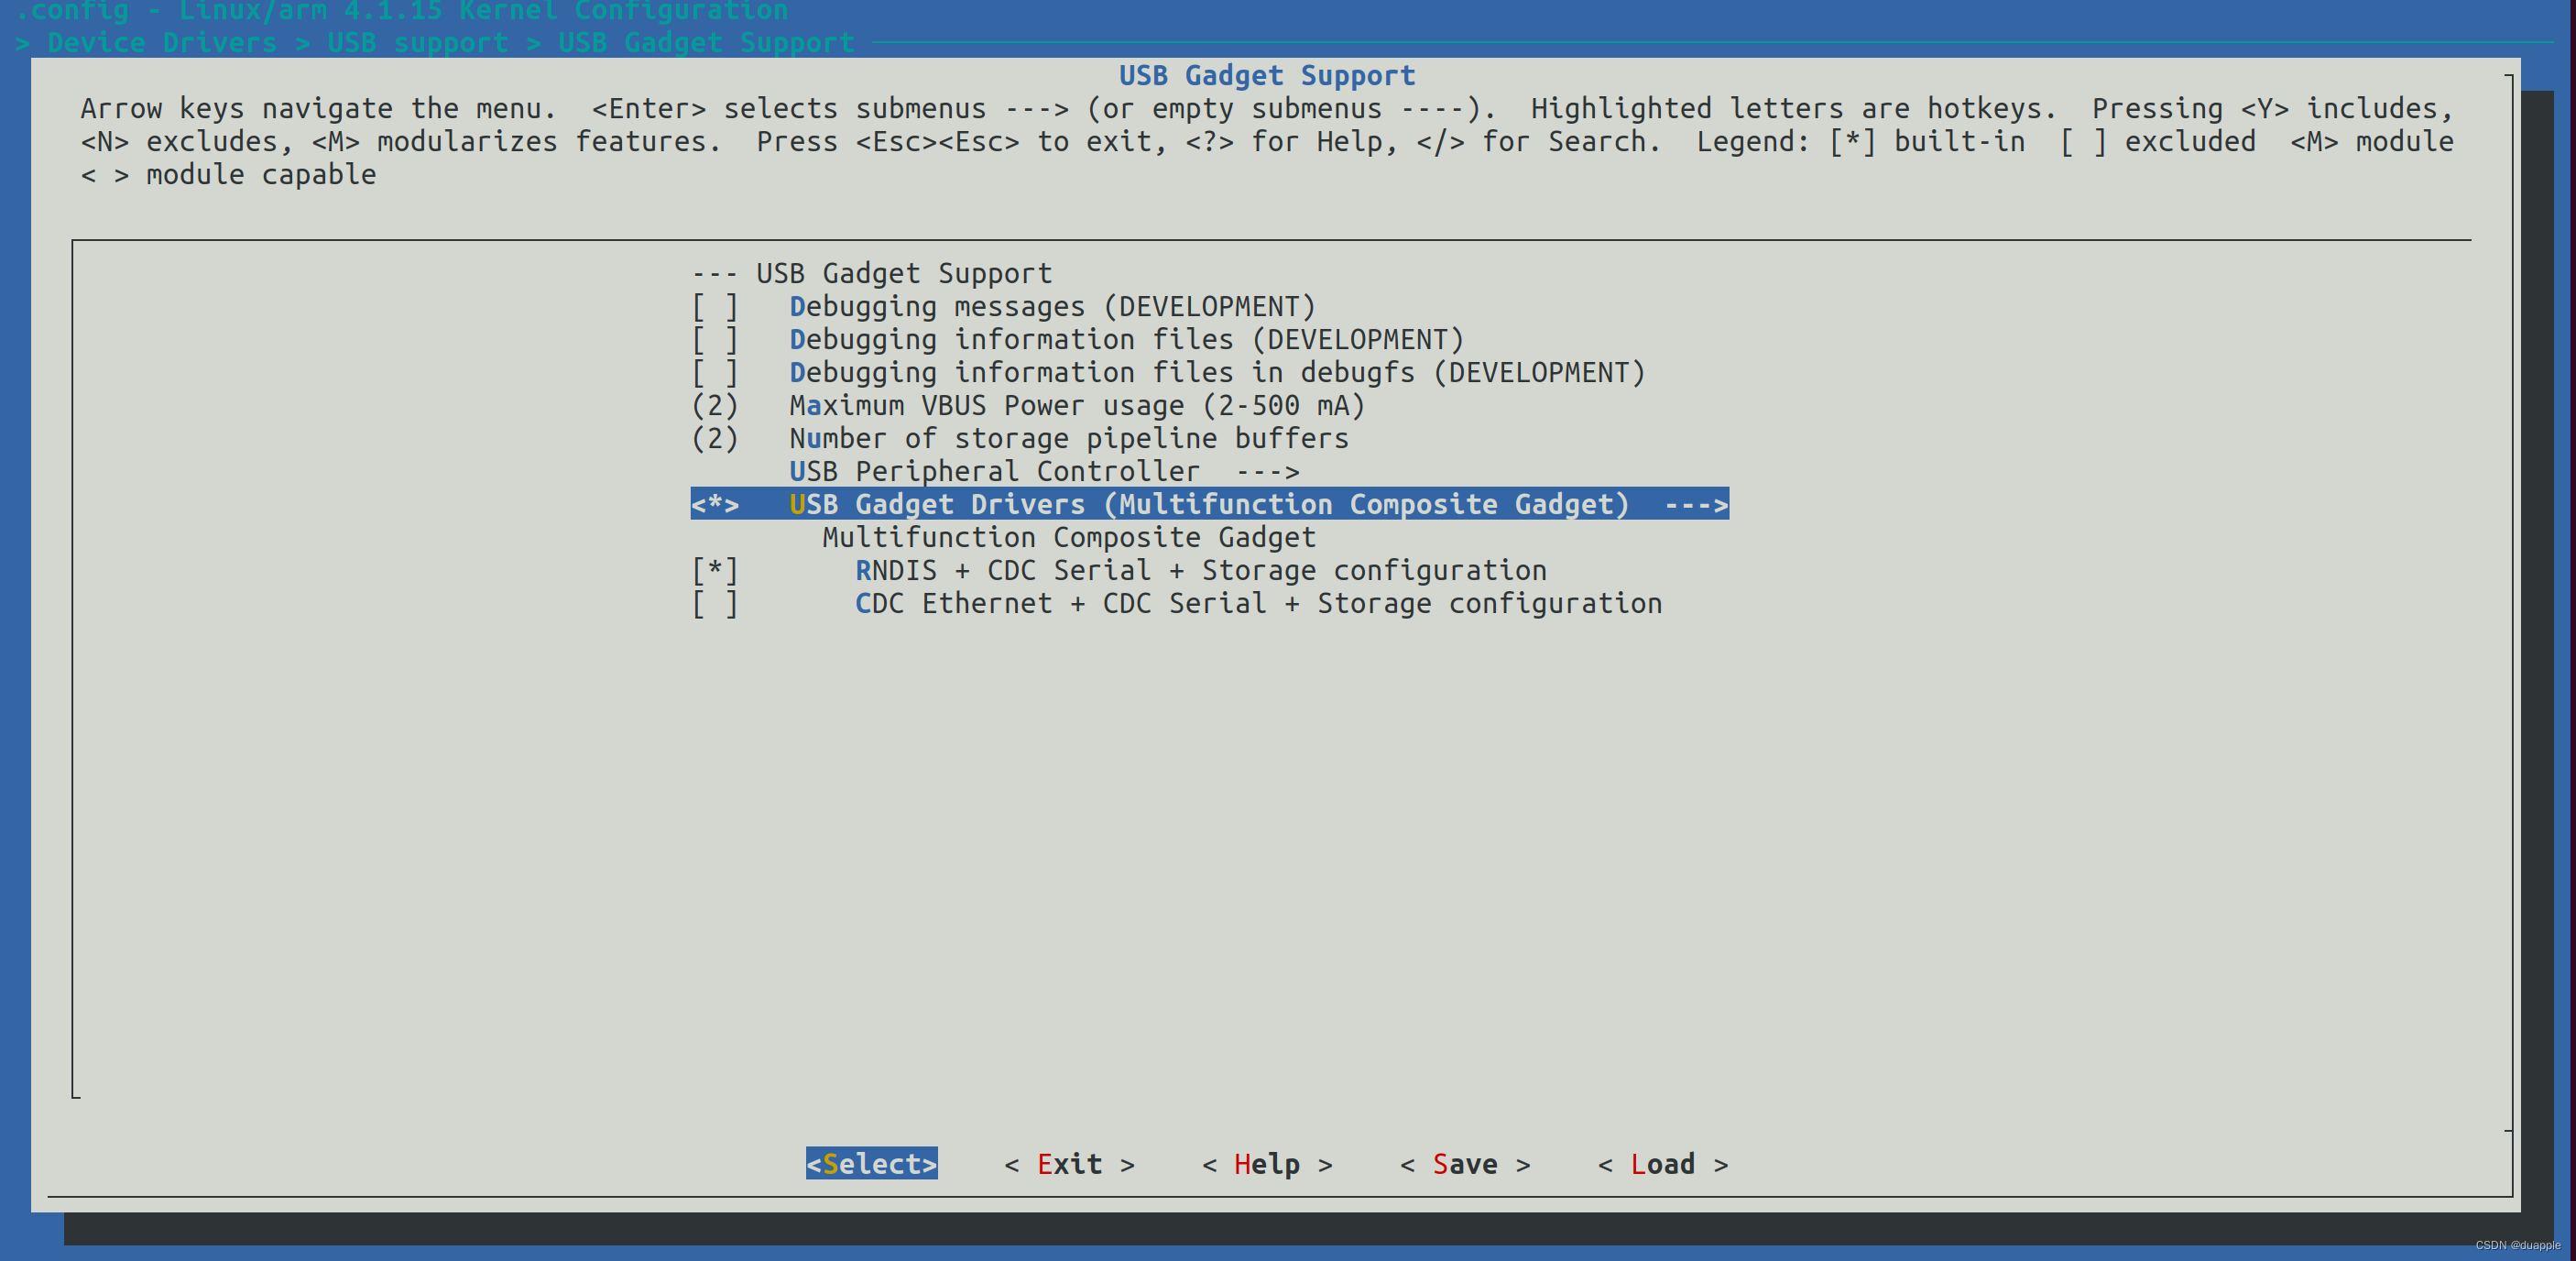Toggle the <*> state of USB Gadget Drivers
Viewport: 2576px width, 1261px height.
click(715, 505)
